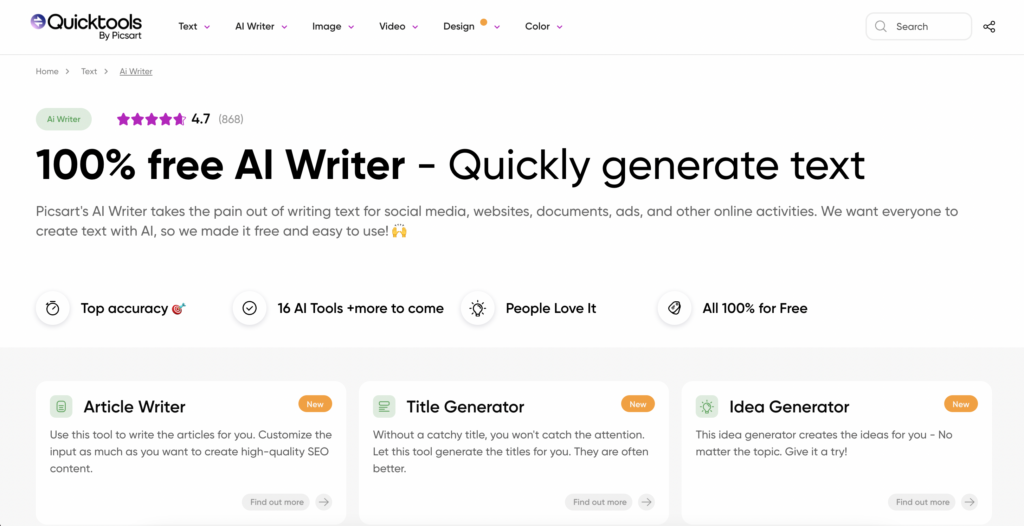Image resolution: width=1024 pixels, height=526 pixels.
Task: Expand the Image dropdown menu
Action: (333, 27)
